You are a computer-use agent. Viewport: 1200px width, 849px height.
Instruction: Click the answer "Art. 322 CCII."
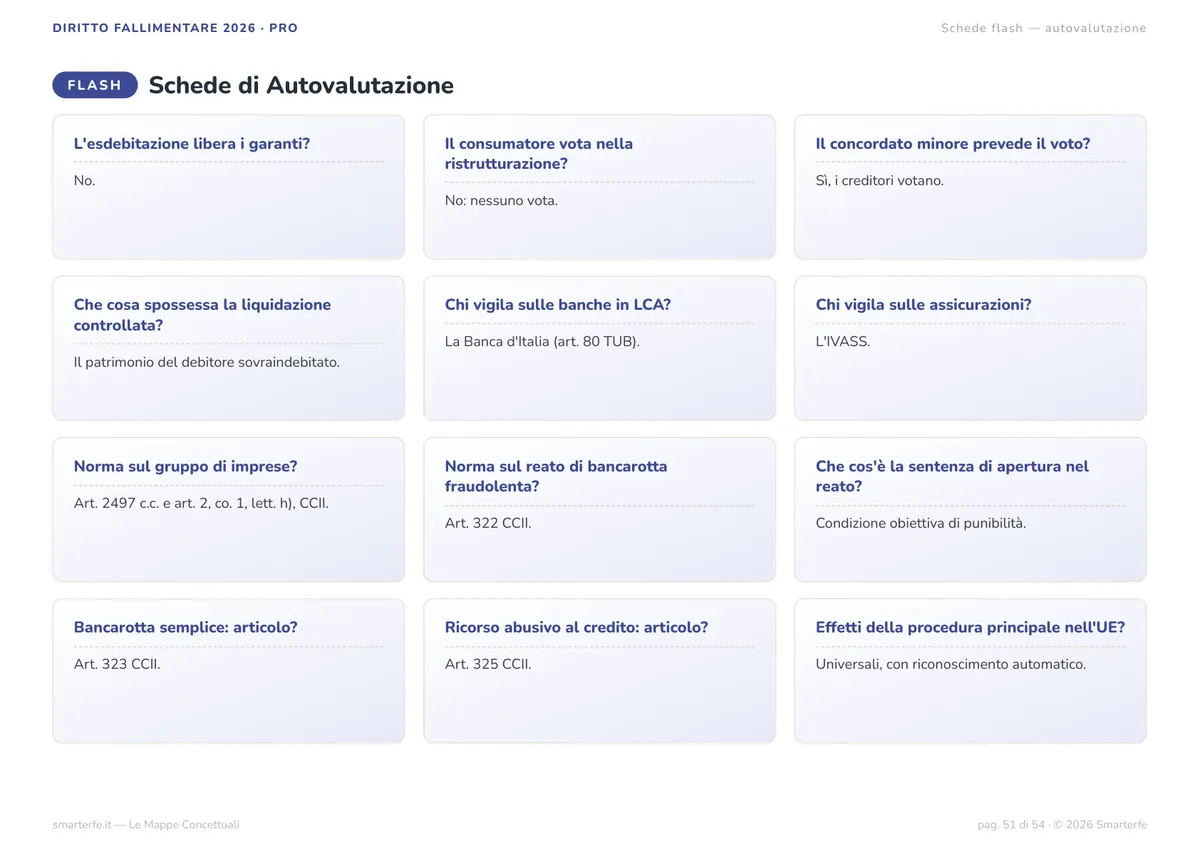[x=488, y=523]
